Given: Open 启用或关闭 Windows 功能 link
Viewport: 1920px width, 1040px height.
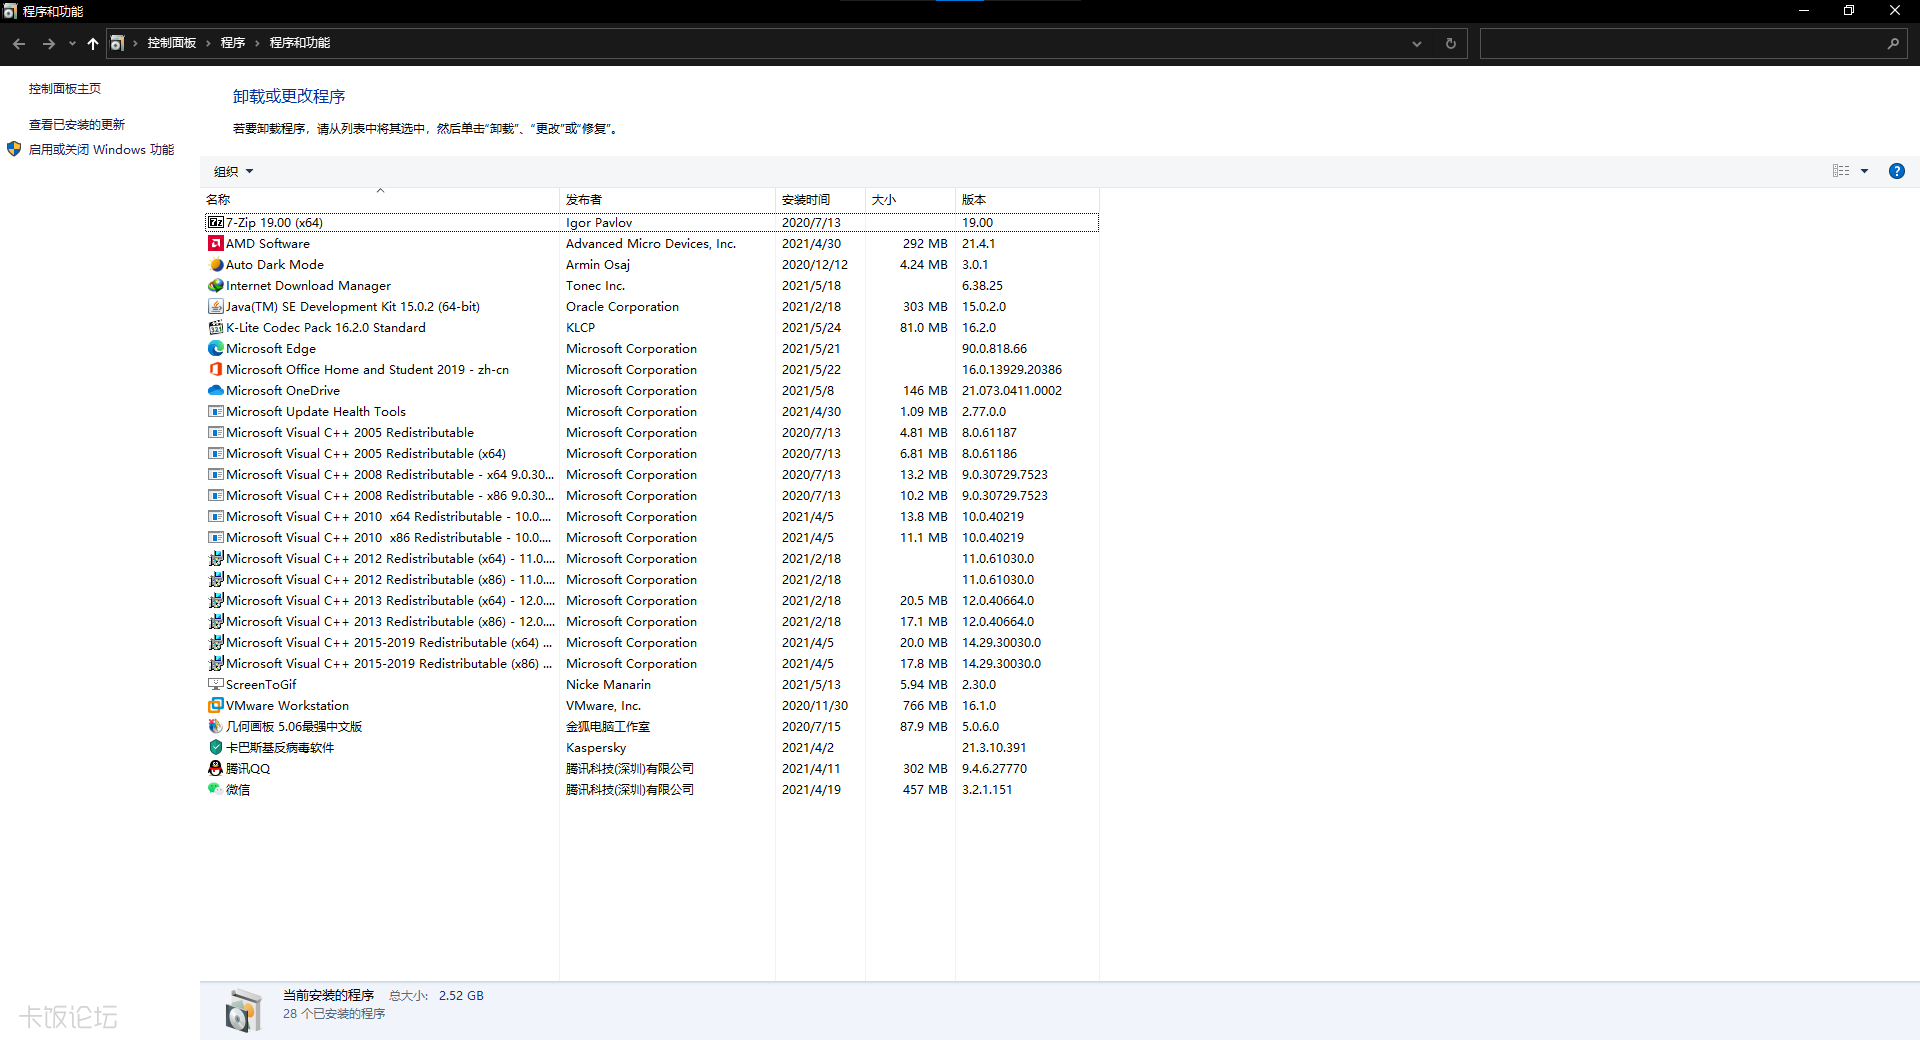Looking at the screenshot, I should [101, 150].
